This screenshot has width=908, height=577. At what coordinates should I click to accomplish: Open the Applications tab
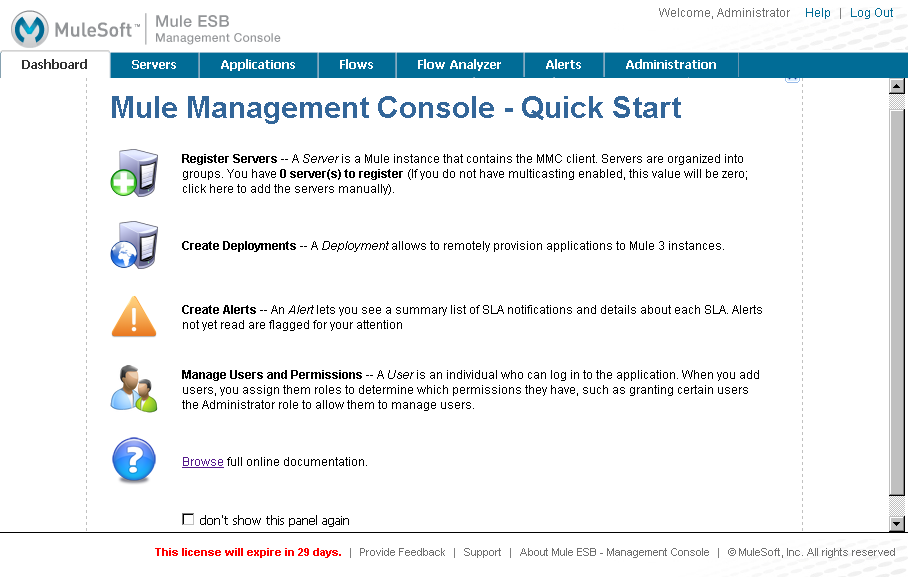coord(258,65)
